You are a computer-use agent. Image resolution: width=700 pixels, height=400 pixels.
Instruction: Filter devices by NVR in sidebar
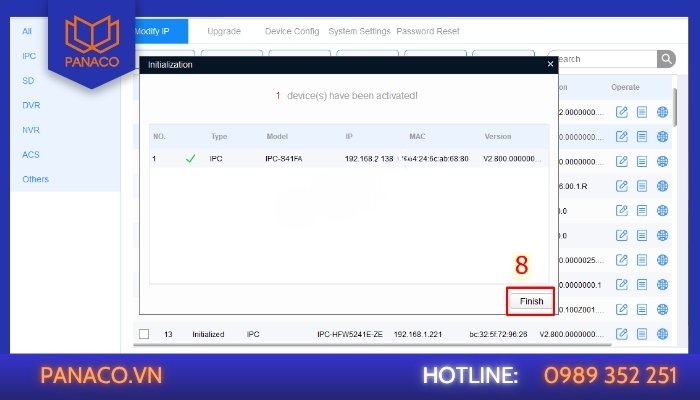[31, 129]
